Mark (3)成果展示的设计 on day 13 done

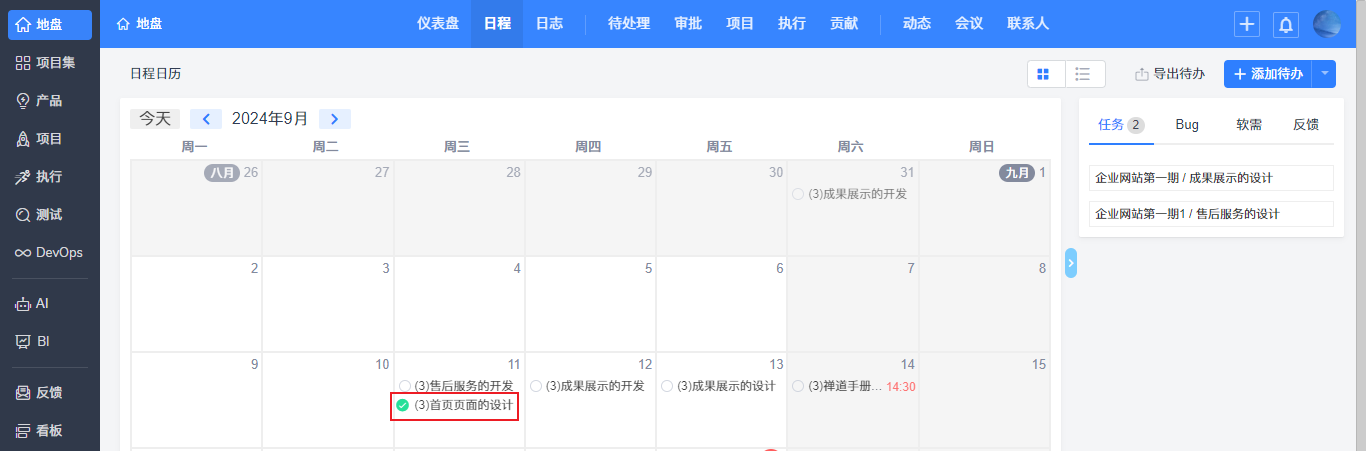click(x=667, y=386)
